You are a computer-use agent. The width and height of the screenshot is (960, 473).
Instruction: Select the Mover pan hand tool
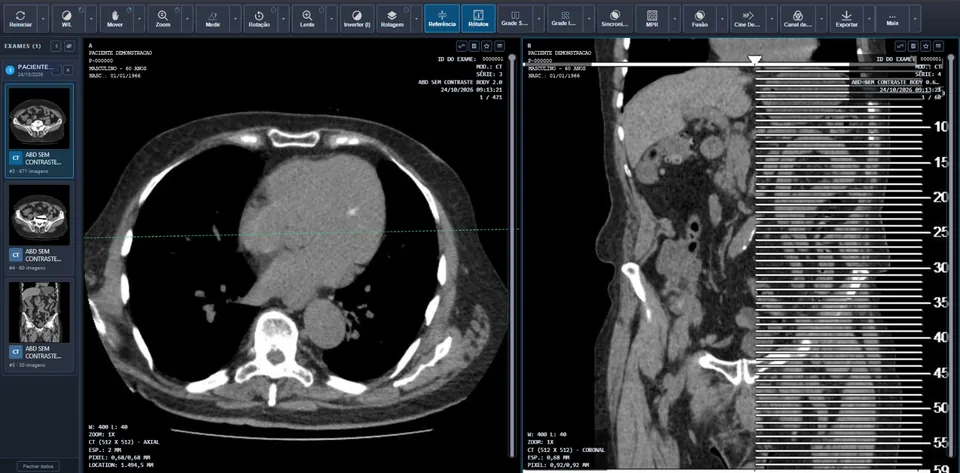click(114, 18)
